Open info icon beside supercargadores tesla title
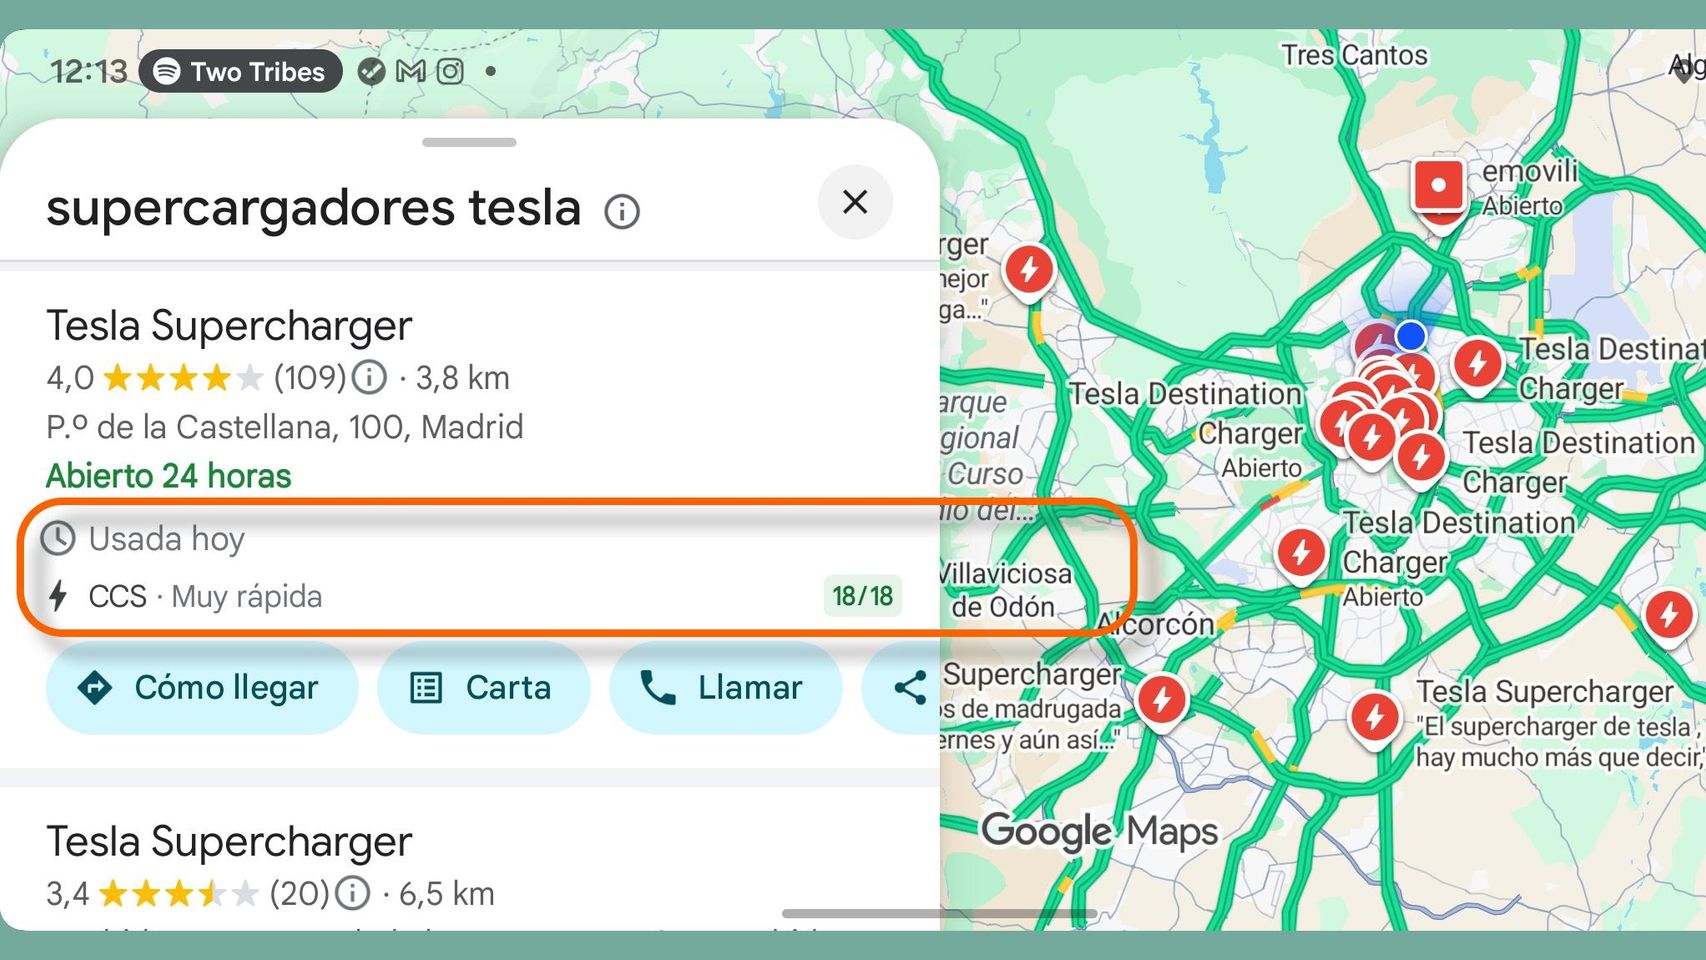The height and width of the screenshot is (960, 1706). tap(622, 212)
